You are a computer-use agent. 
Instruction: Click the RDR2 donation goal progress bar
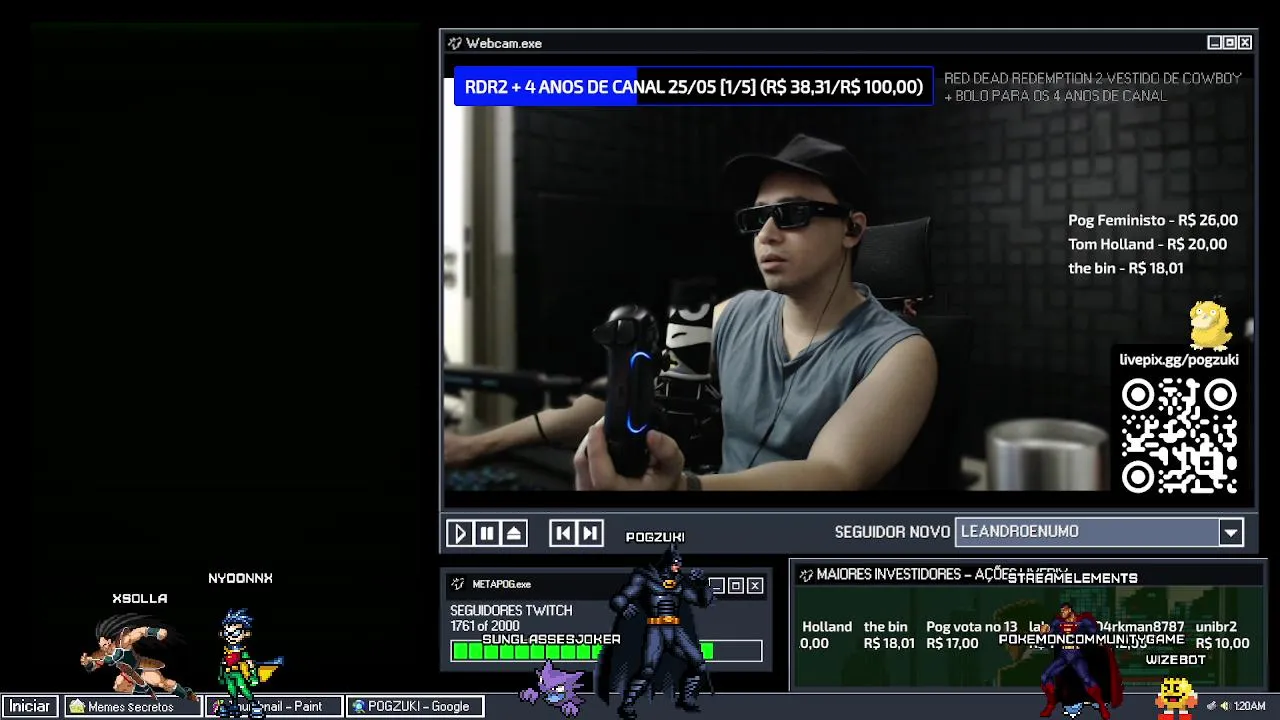693,87
